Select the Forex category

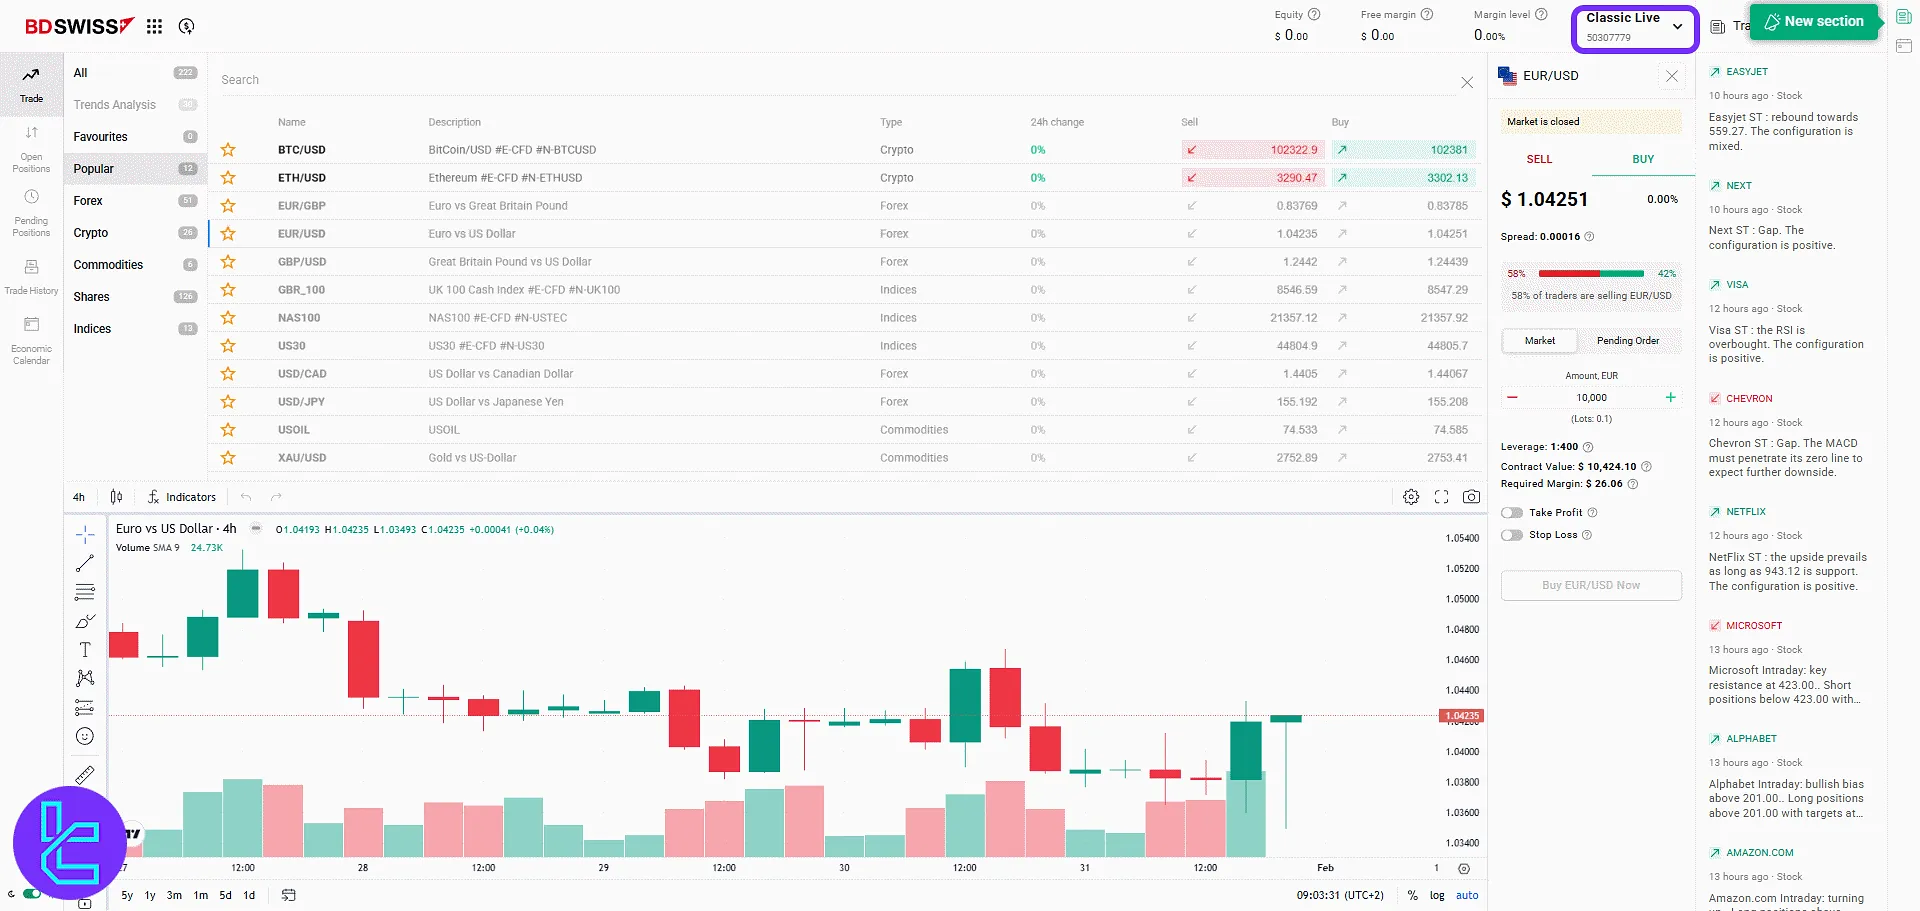coord(135,201)
